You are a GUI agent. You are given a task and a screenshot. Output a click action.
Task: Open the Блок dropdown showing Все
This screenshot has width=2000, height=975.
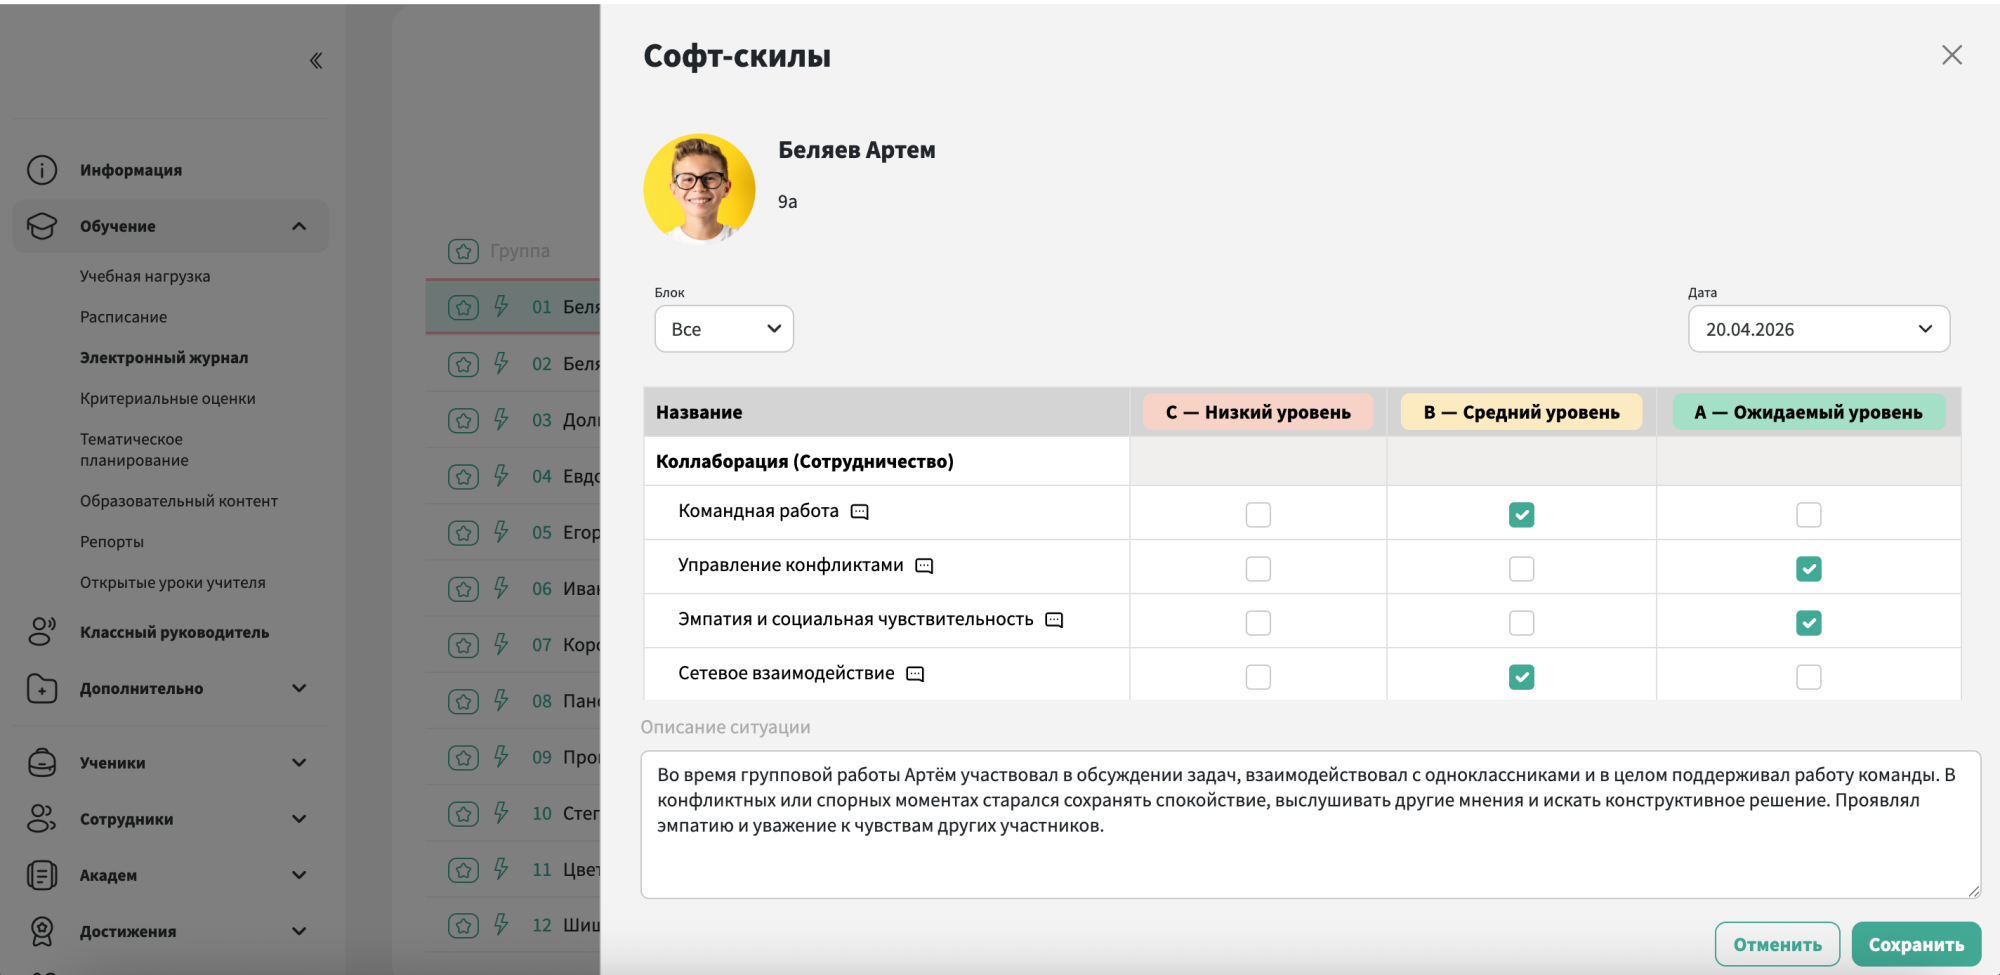tap(724, 329)
